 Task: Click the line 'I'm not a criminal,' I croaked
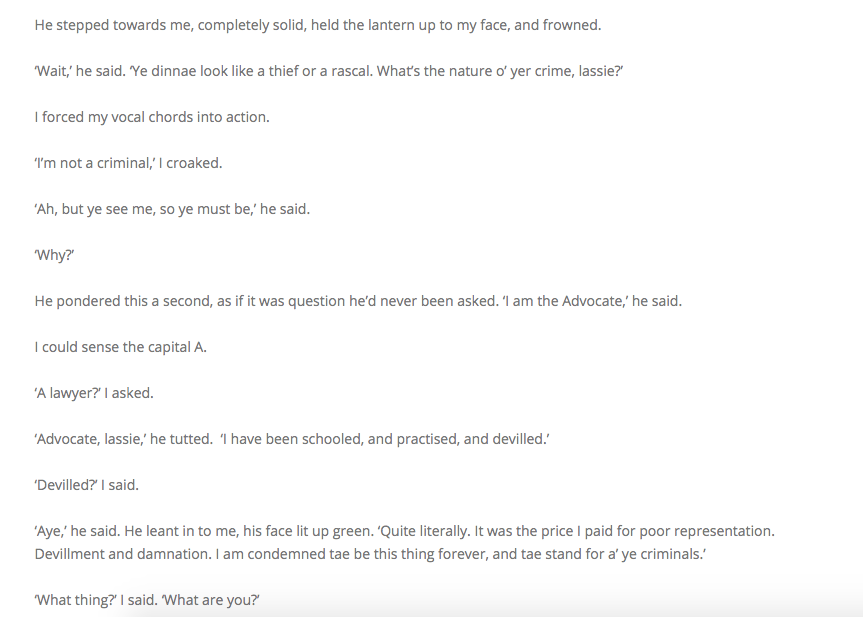pos(127,163)
